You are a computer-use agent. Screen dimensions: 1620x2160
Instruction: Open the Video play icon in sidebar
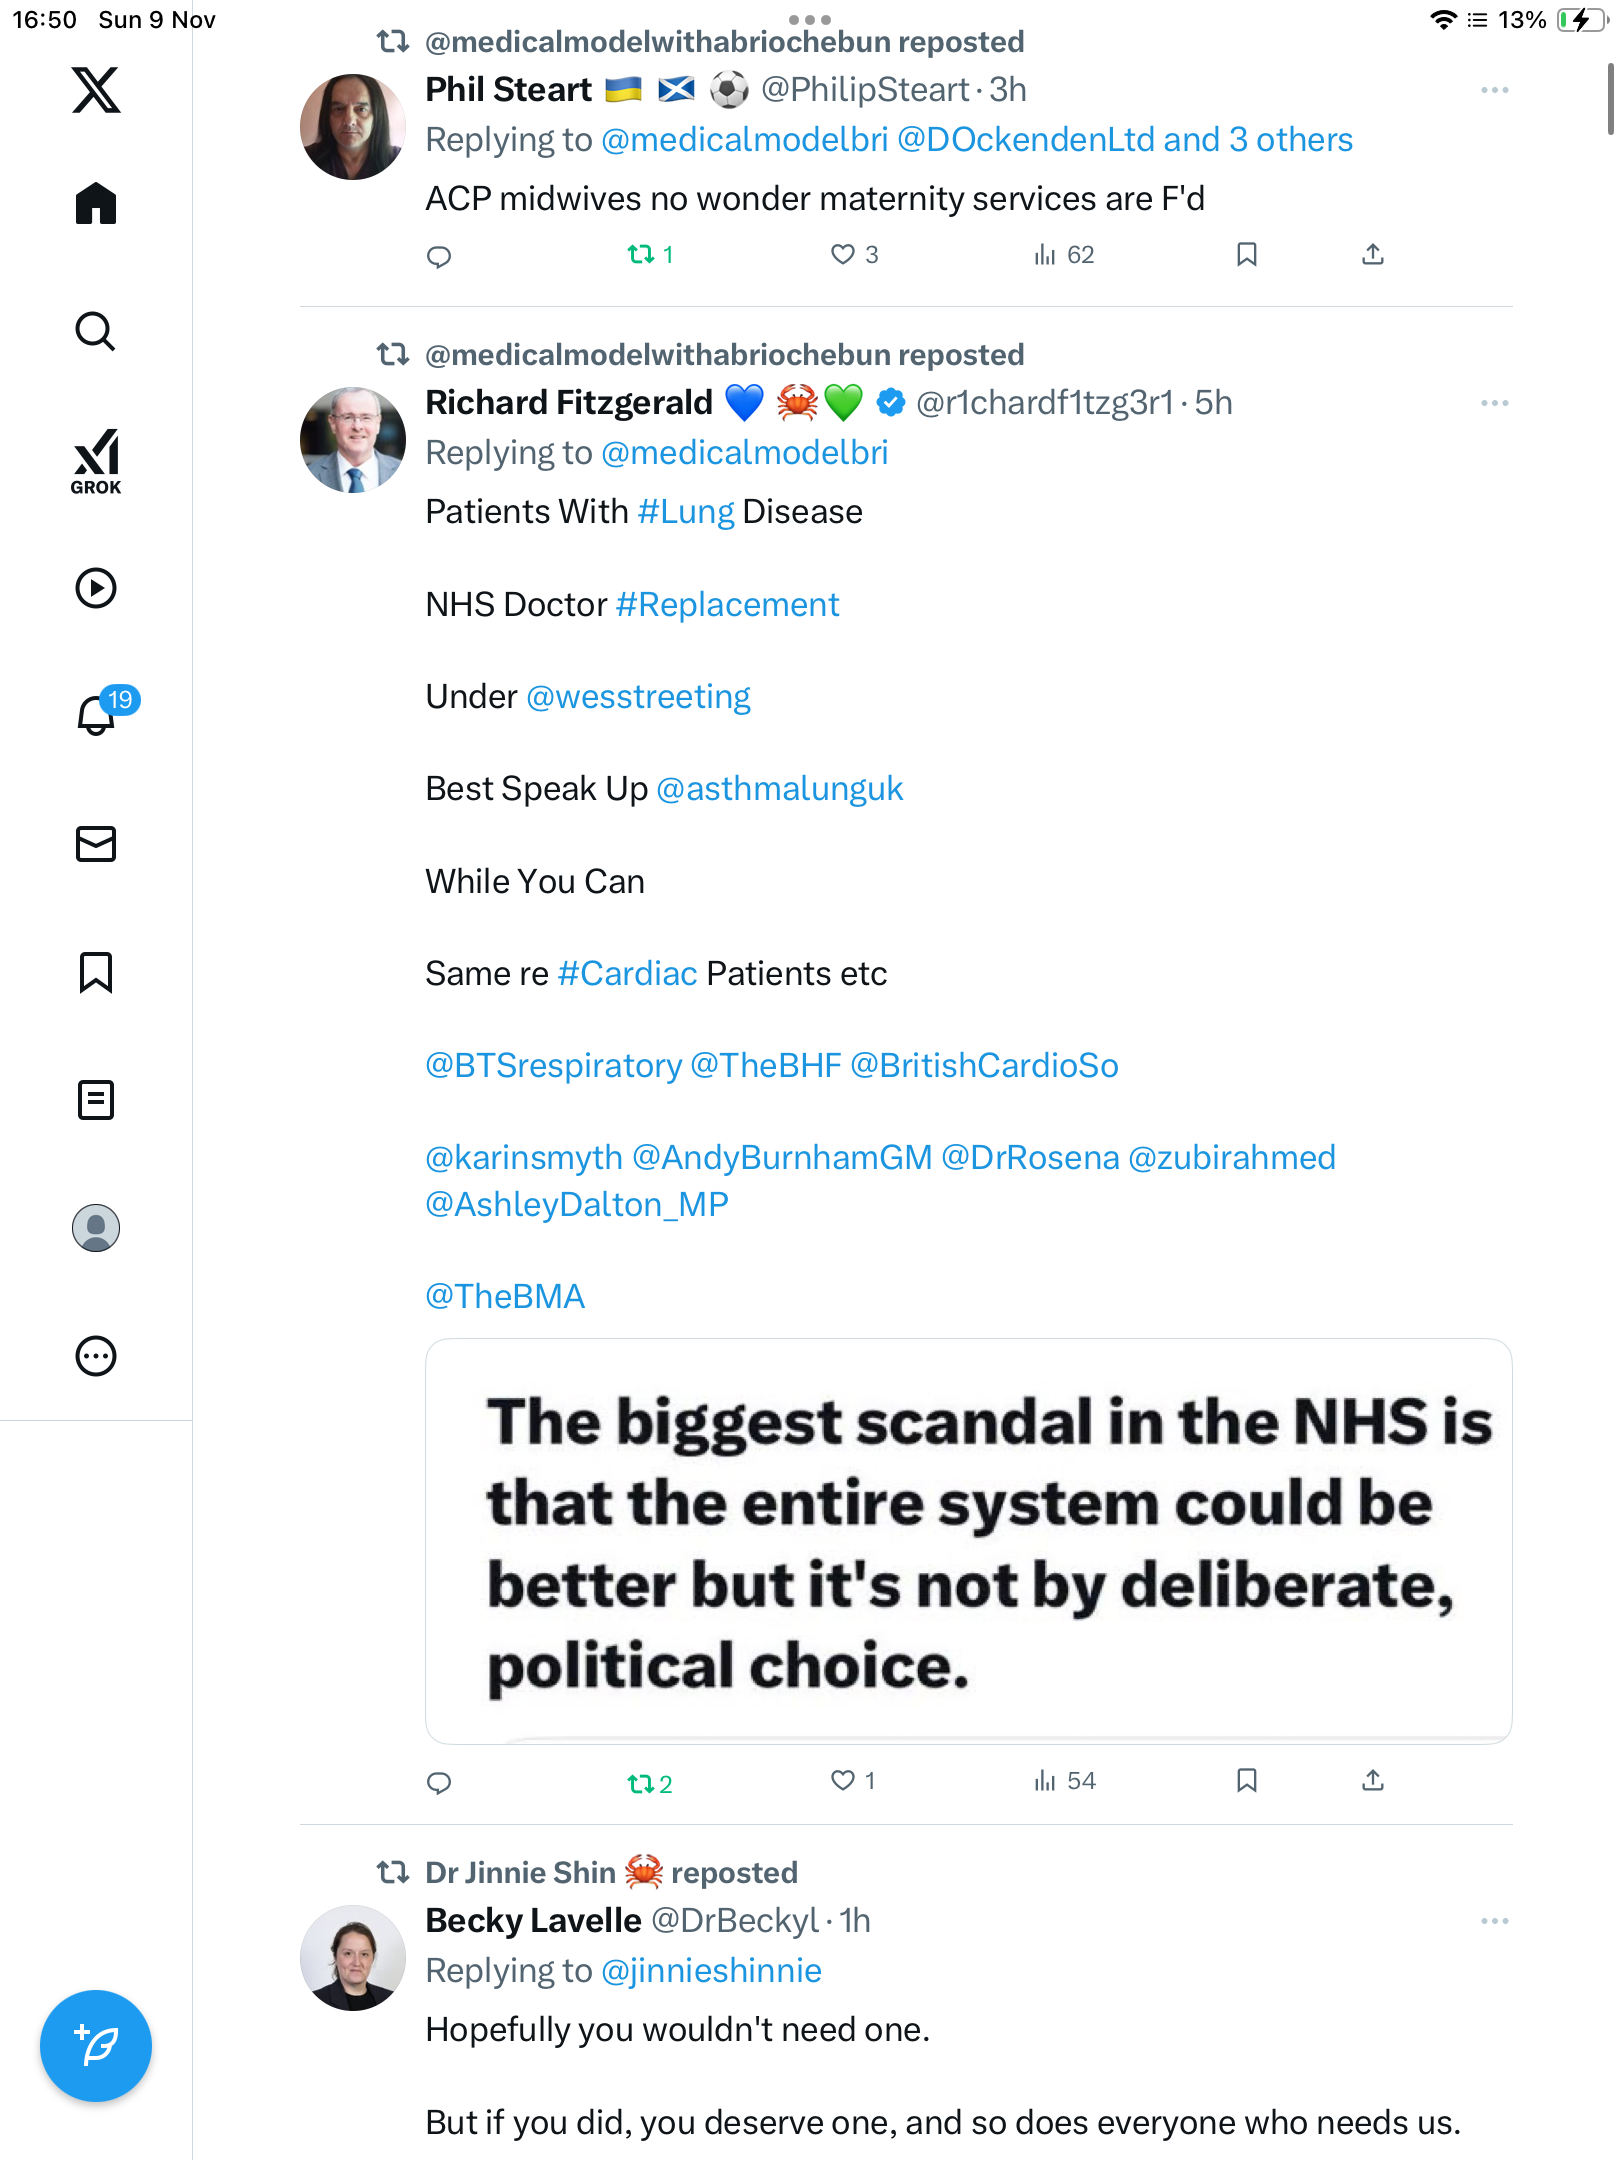(x=96, y=588)
